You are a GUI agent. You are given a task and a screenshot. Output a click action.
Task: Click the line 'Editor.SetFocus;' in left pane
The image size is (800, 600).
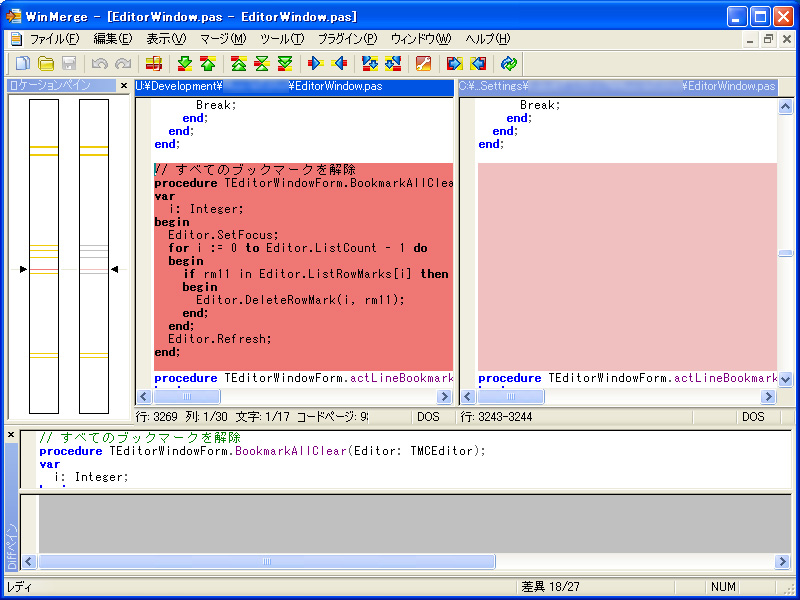click(x=223, y=235)
